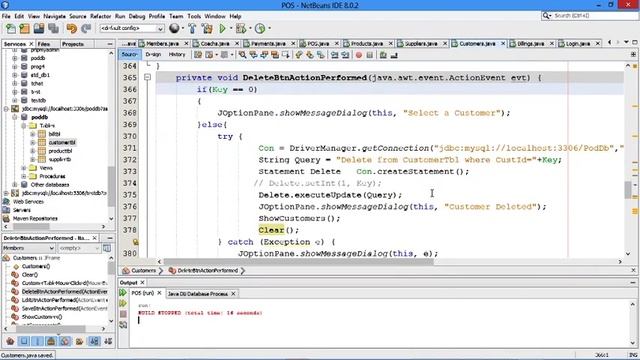Expand the Procedures folder node
Image resolution: width=640 pixels, height=360 pixels.
(x=24, y=176)
